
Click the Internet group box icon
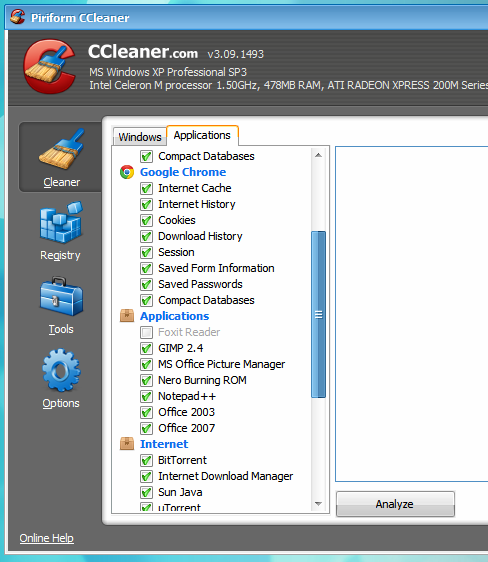(127, 444)
